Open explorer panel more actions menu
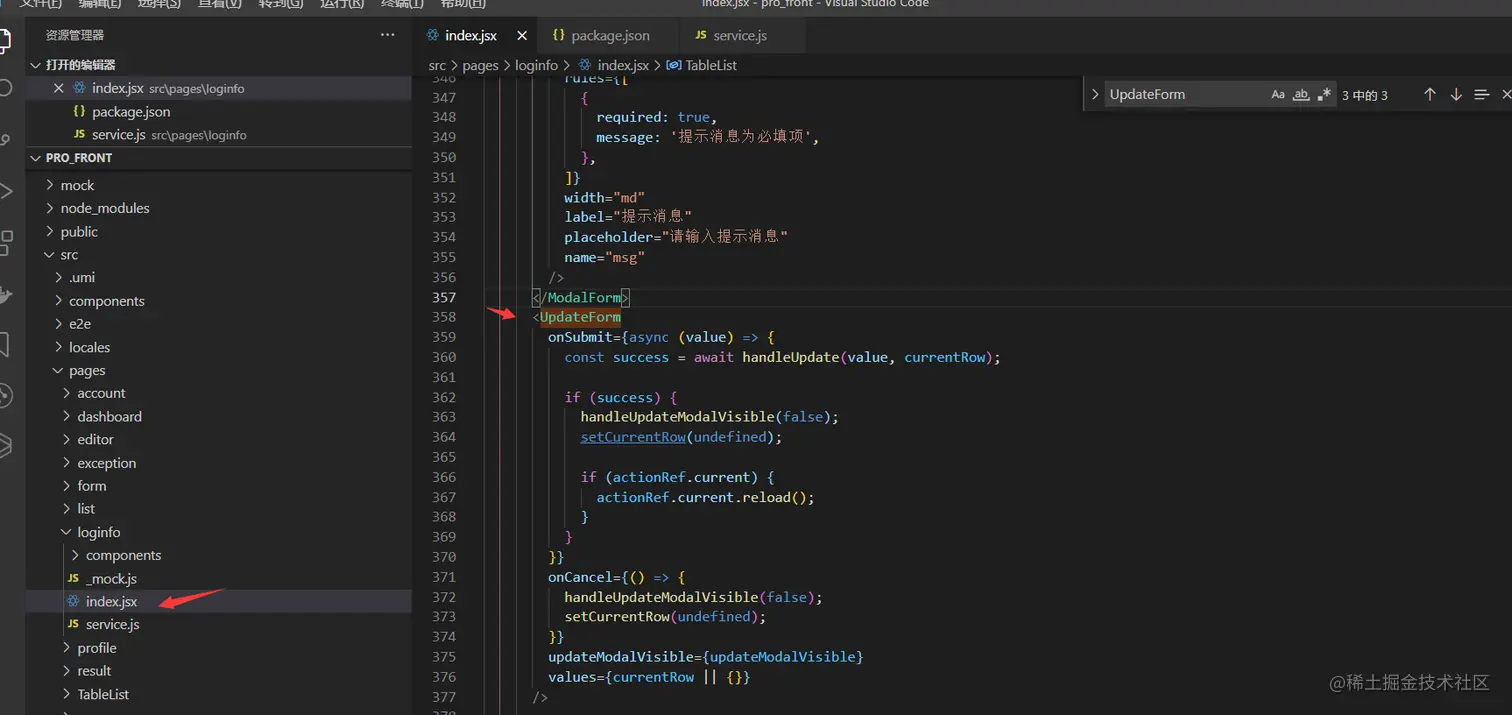This screenshot has width=1512, height=715. (387, 35)
